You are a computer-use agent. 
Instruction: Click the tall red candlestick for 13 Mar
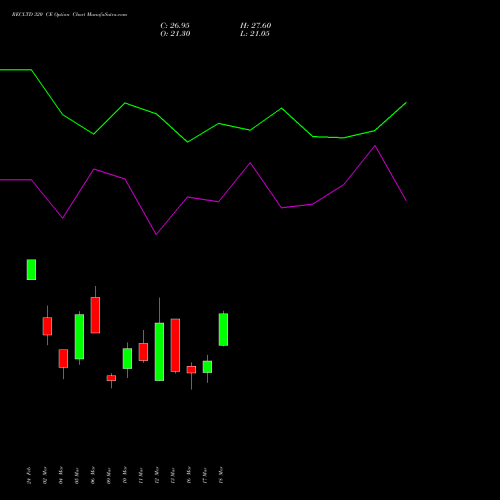click(x=175, y=345)
